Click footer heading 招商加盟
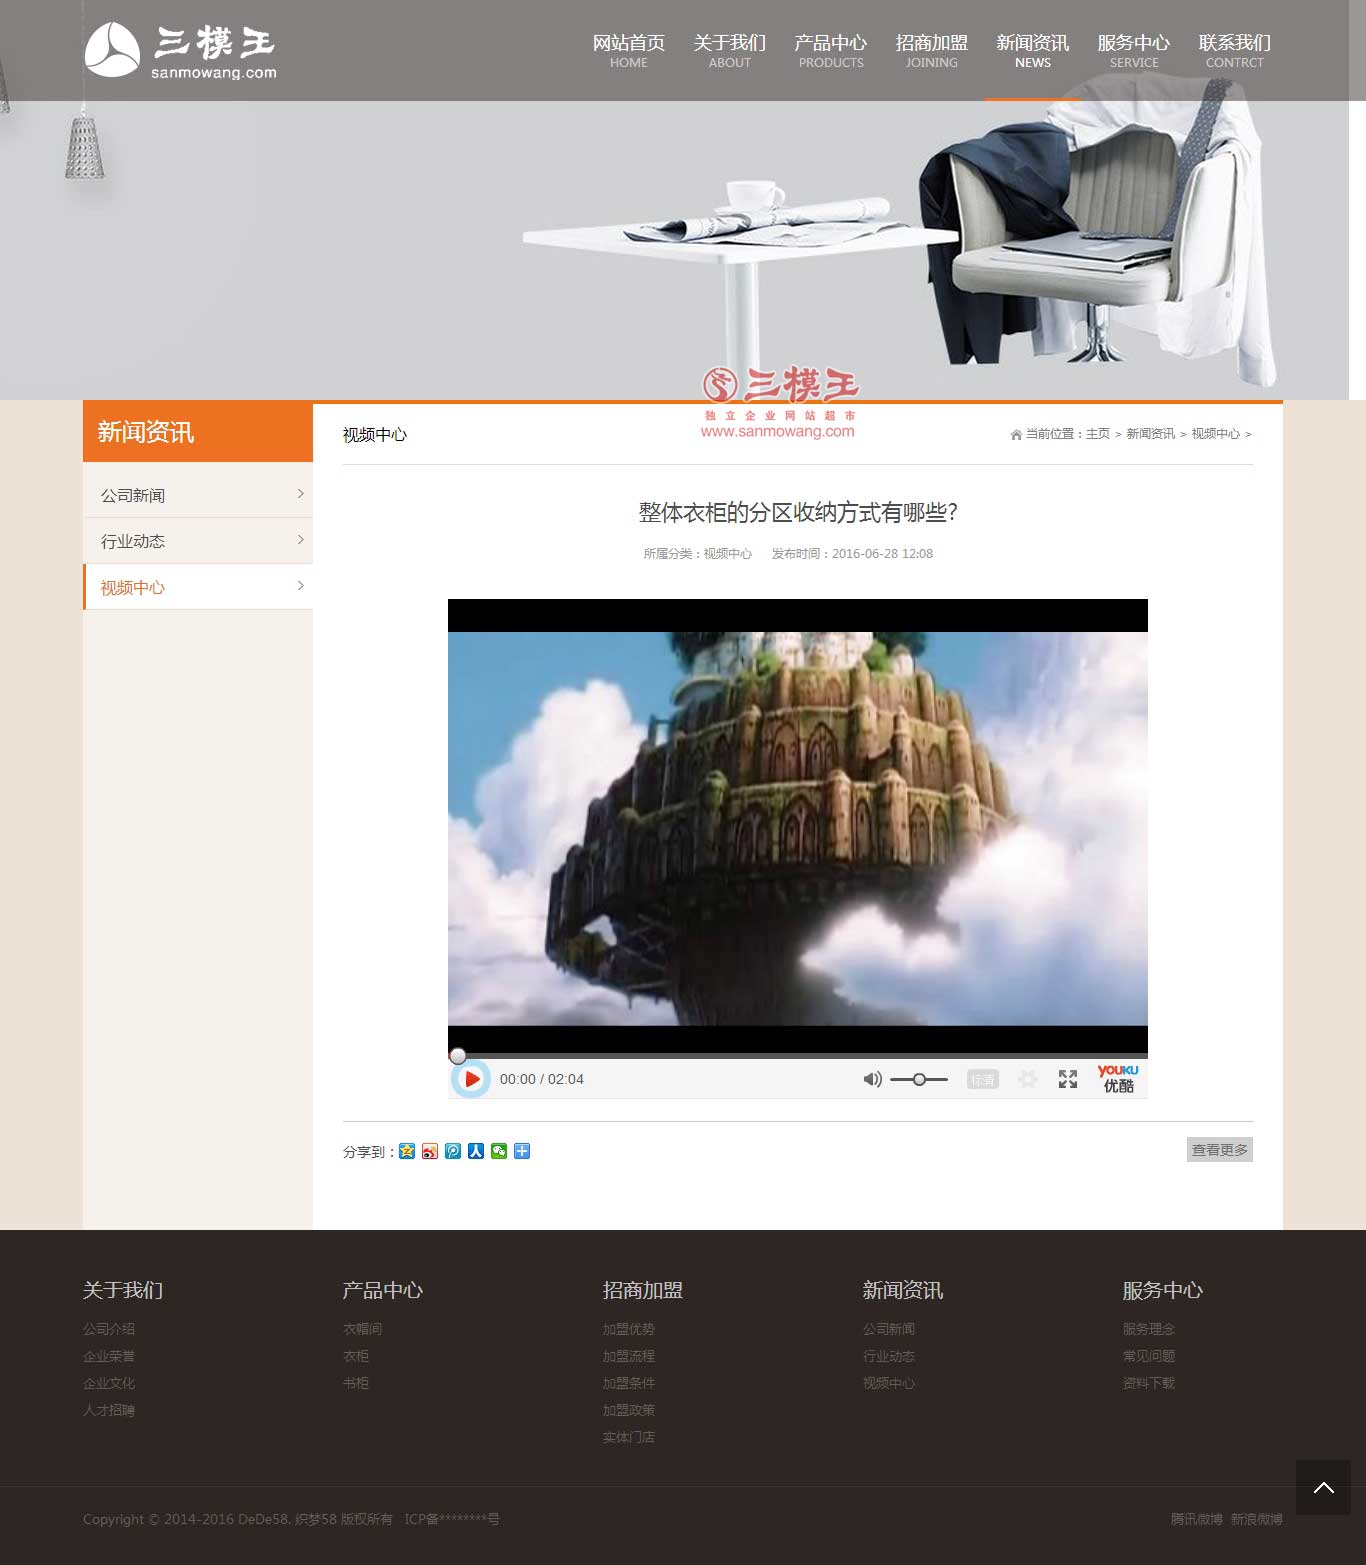Viewport: 1366px width, 1565px height. (643, 1290)
